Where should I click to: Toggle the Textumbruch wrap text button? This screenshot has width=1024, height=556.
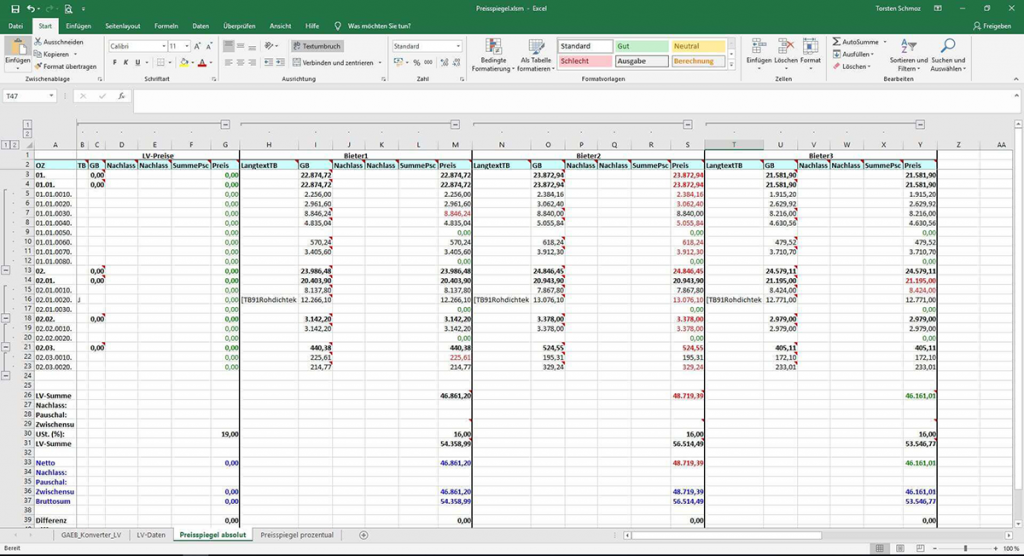[x=317, y=46]
